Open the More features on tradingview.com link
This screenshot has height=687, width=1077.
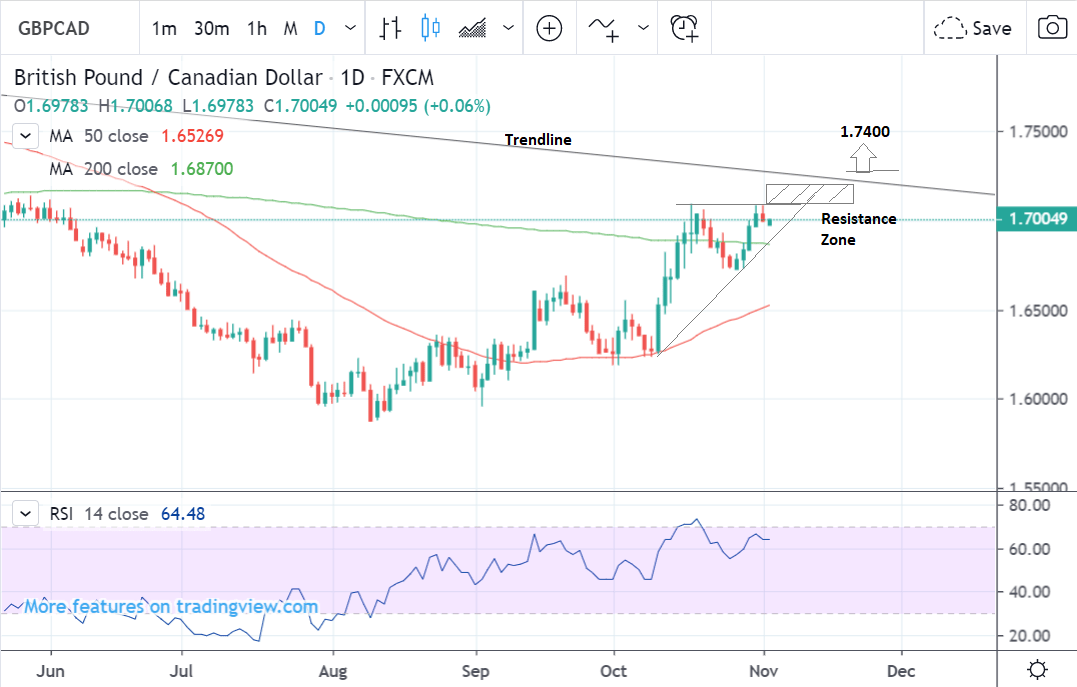pos(171,606)
